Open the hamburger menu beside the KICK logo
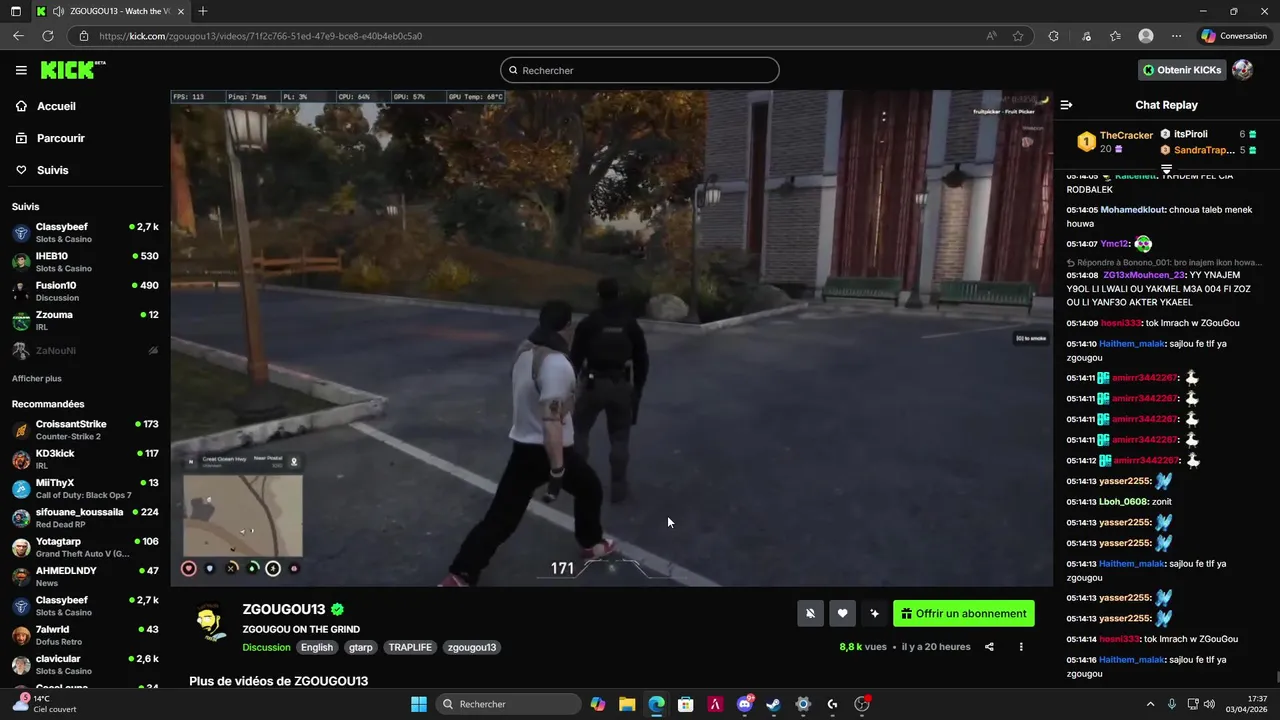1280x720 pixels. click(21, 70)
